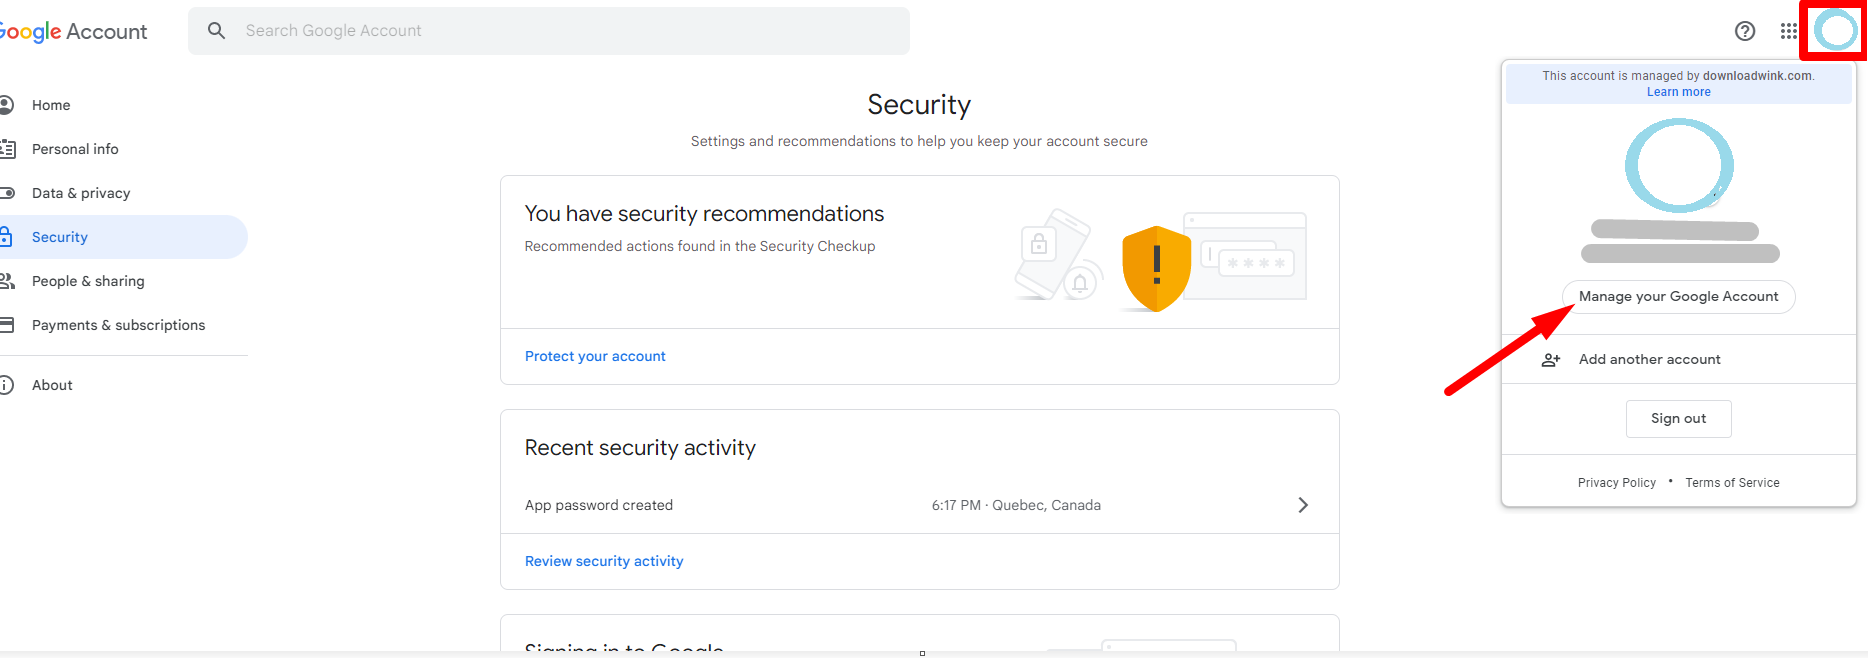This screenshot has width=1868, height=658.
Task: Open the Google apps grid icon
Action: tap(1789, 31)
